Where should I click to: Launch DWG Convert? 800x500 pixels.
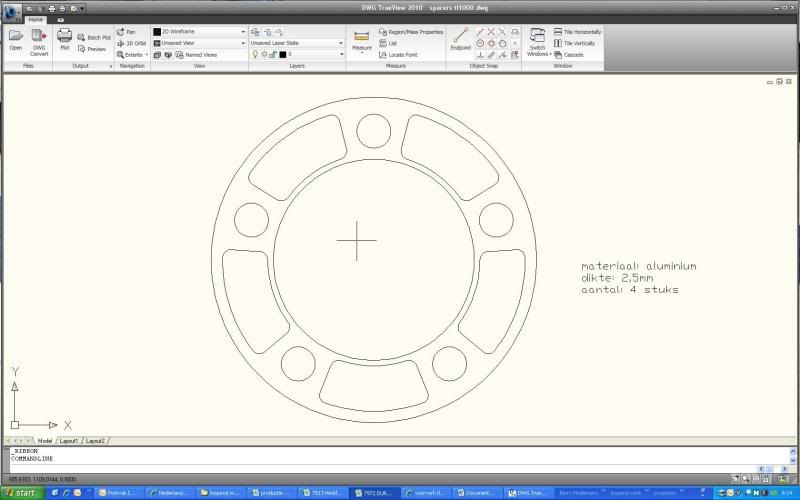coord(39,42)
